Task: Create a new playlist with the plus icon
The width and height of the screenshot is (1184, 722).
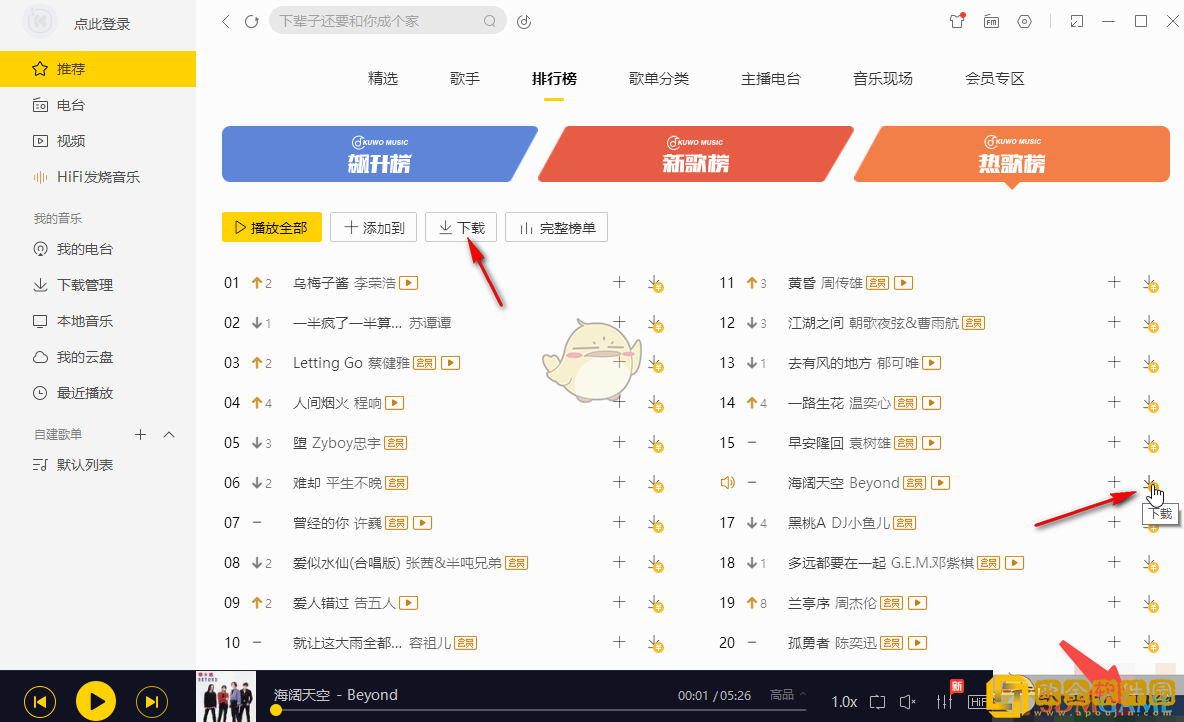Action: [140, 434]
